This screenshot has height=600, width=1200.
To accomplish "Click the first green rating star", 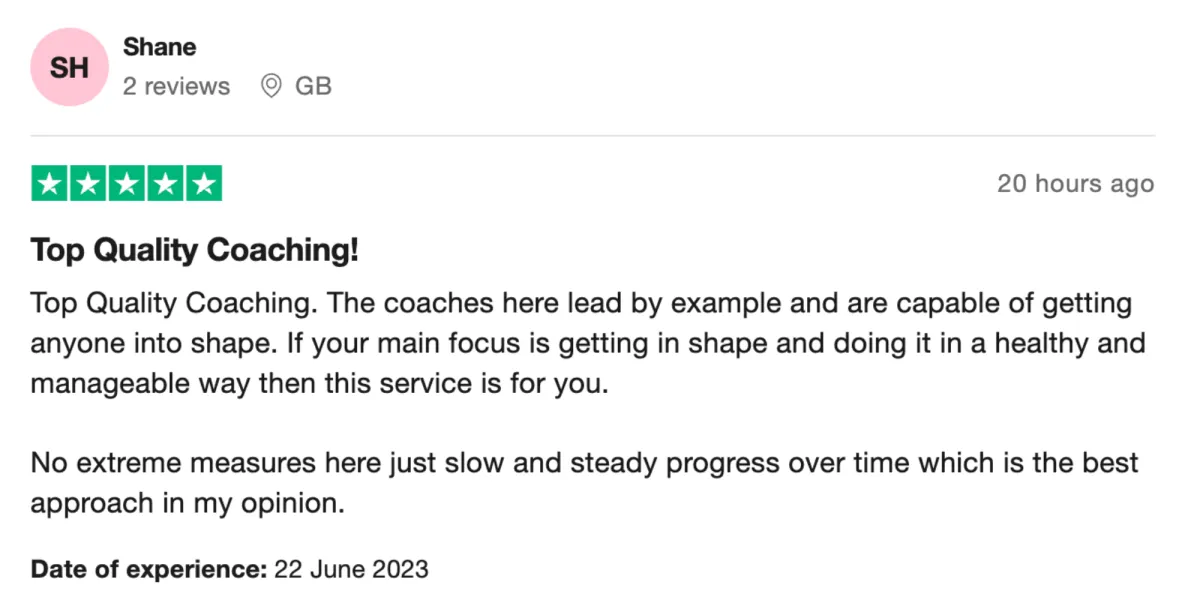I will click(50, 184).
